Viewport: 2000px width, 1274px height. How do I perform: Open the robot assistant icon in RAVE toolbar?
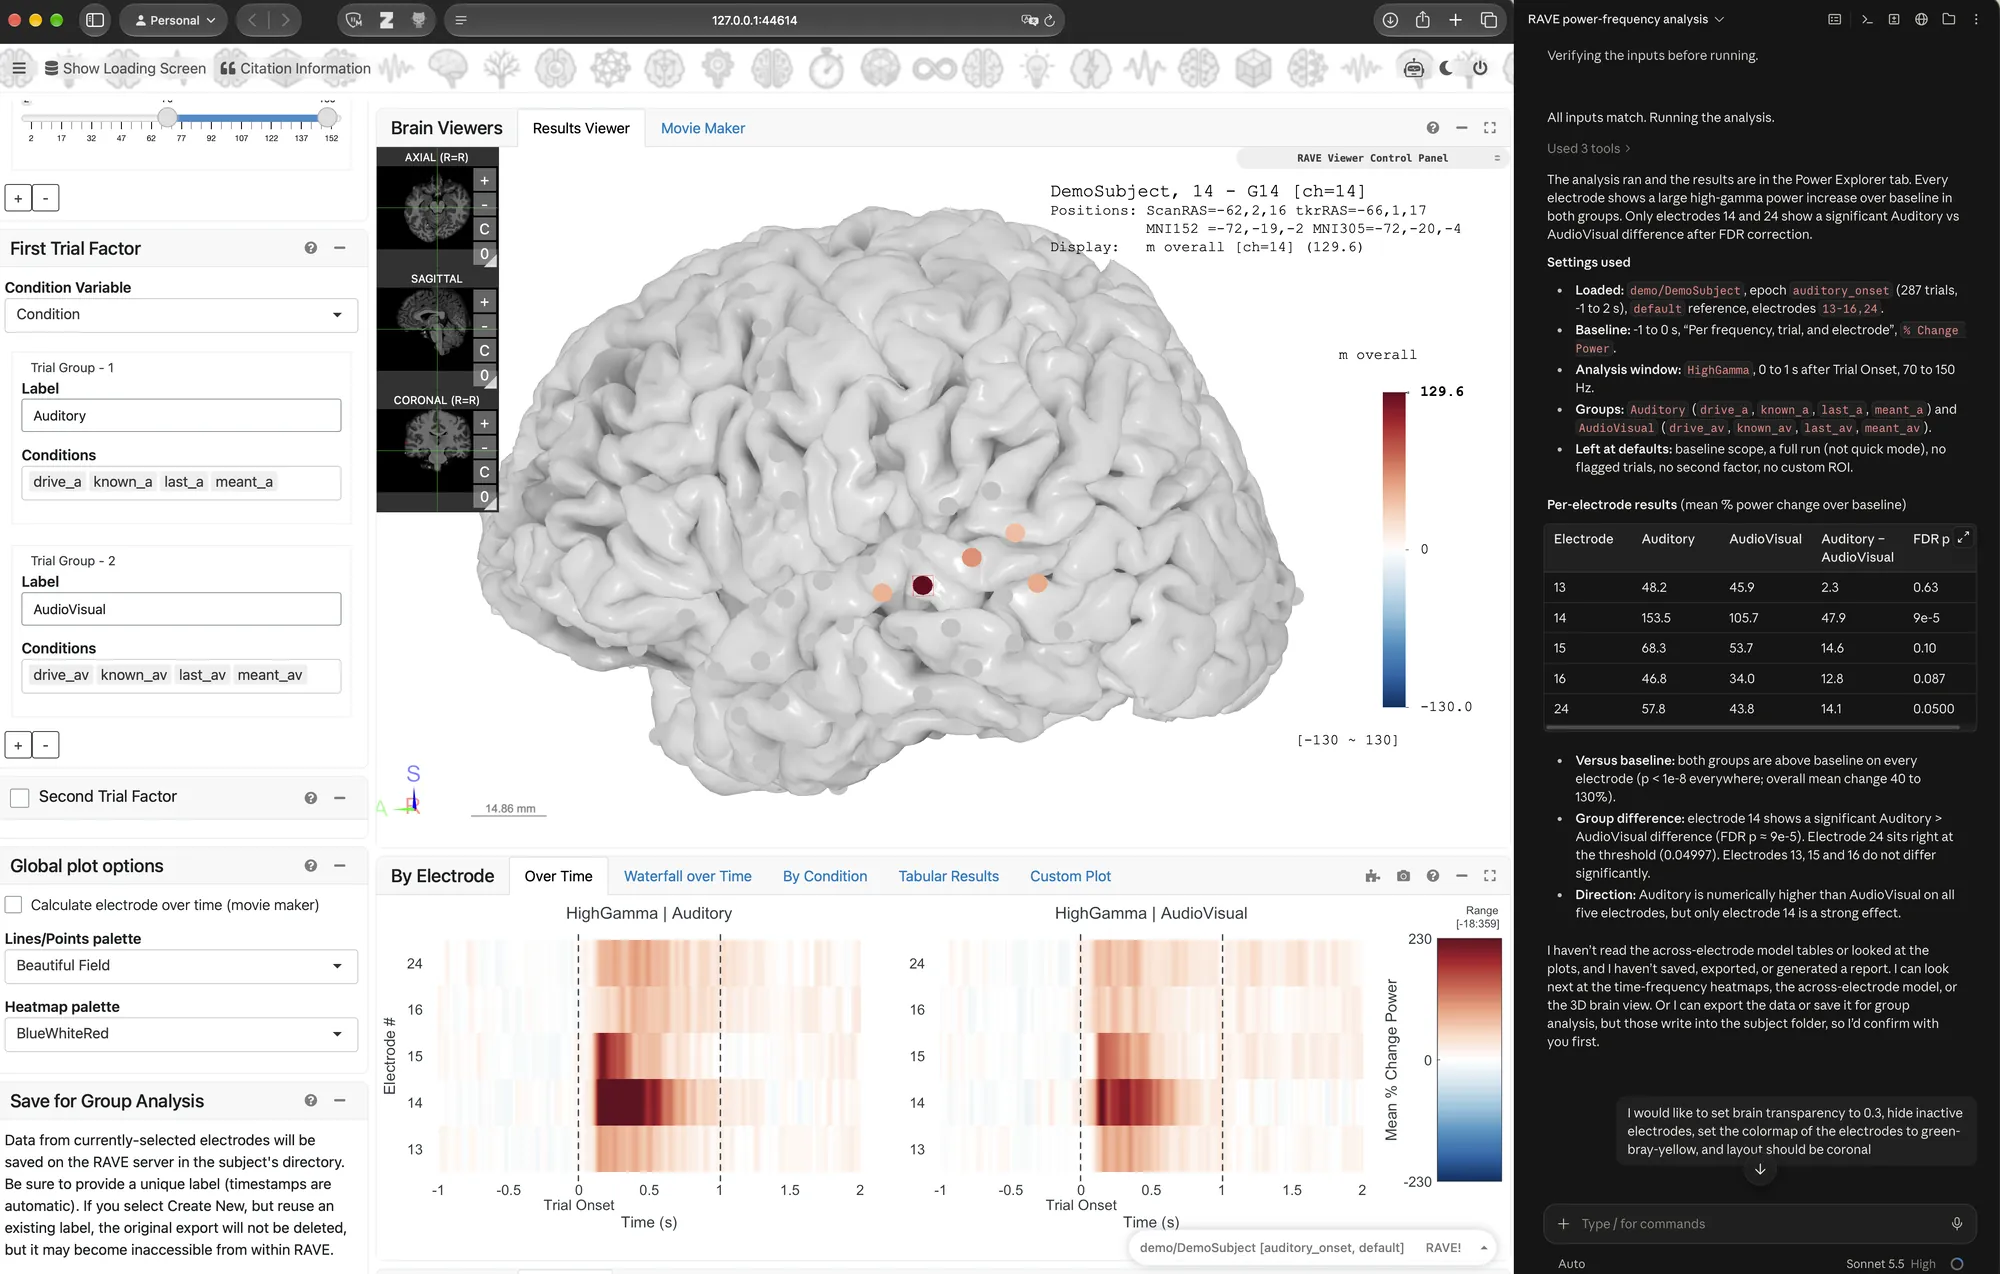coord(1413,68)
